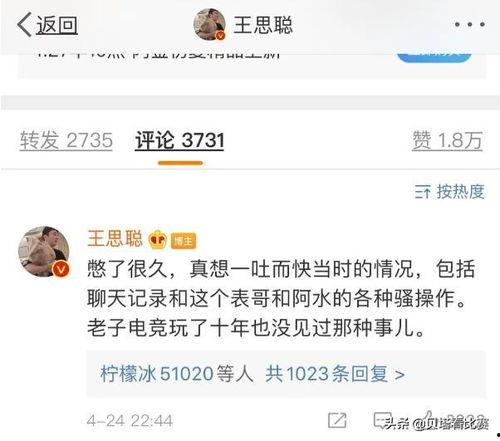Click the sort arrows icon beside 按热度
This screenshot has width=500, height=441.
[x=423, y=192]
